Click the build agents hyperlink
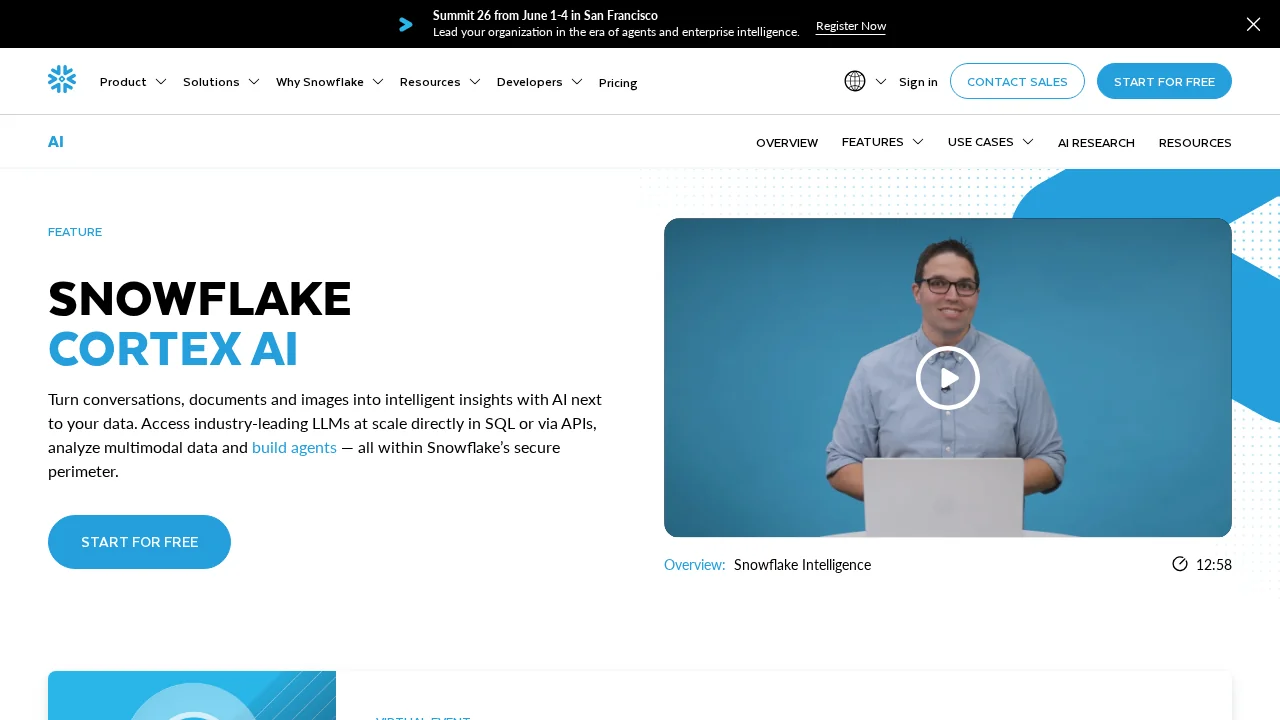The height and width of the screenshot is (720, 1280). click(294, 447)
